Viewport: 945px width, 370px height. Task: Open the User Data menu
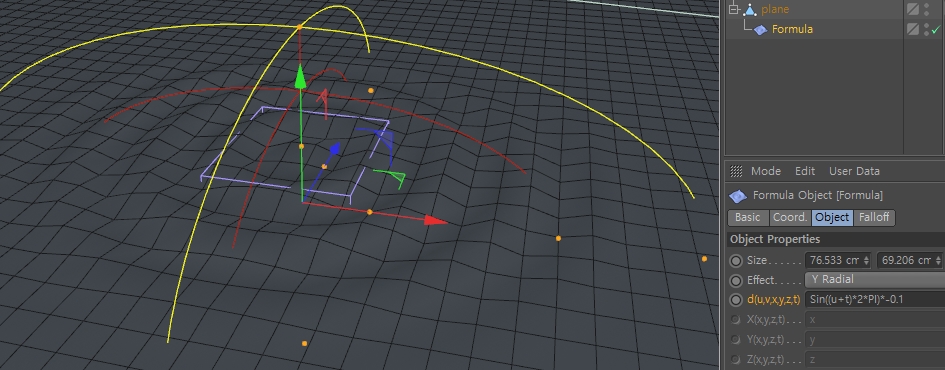coord(854,171)
